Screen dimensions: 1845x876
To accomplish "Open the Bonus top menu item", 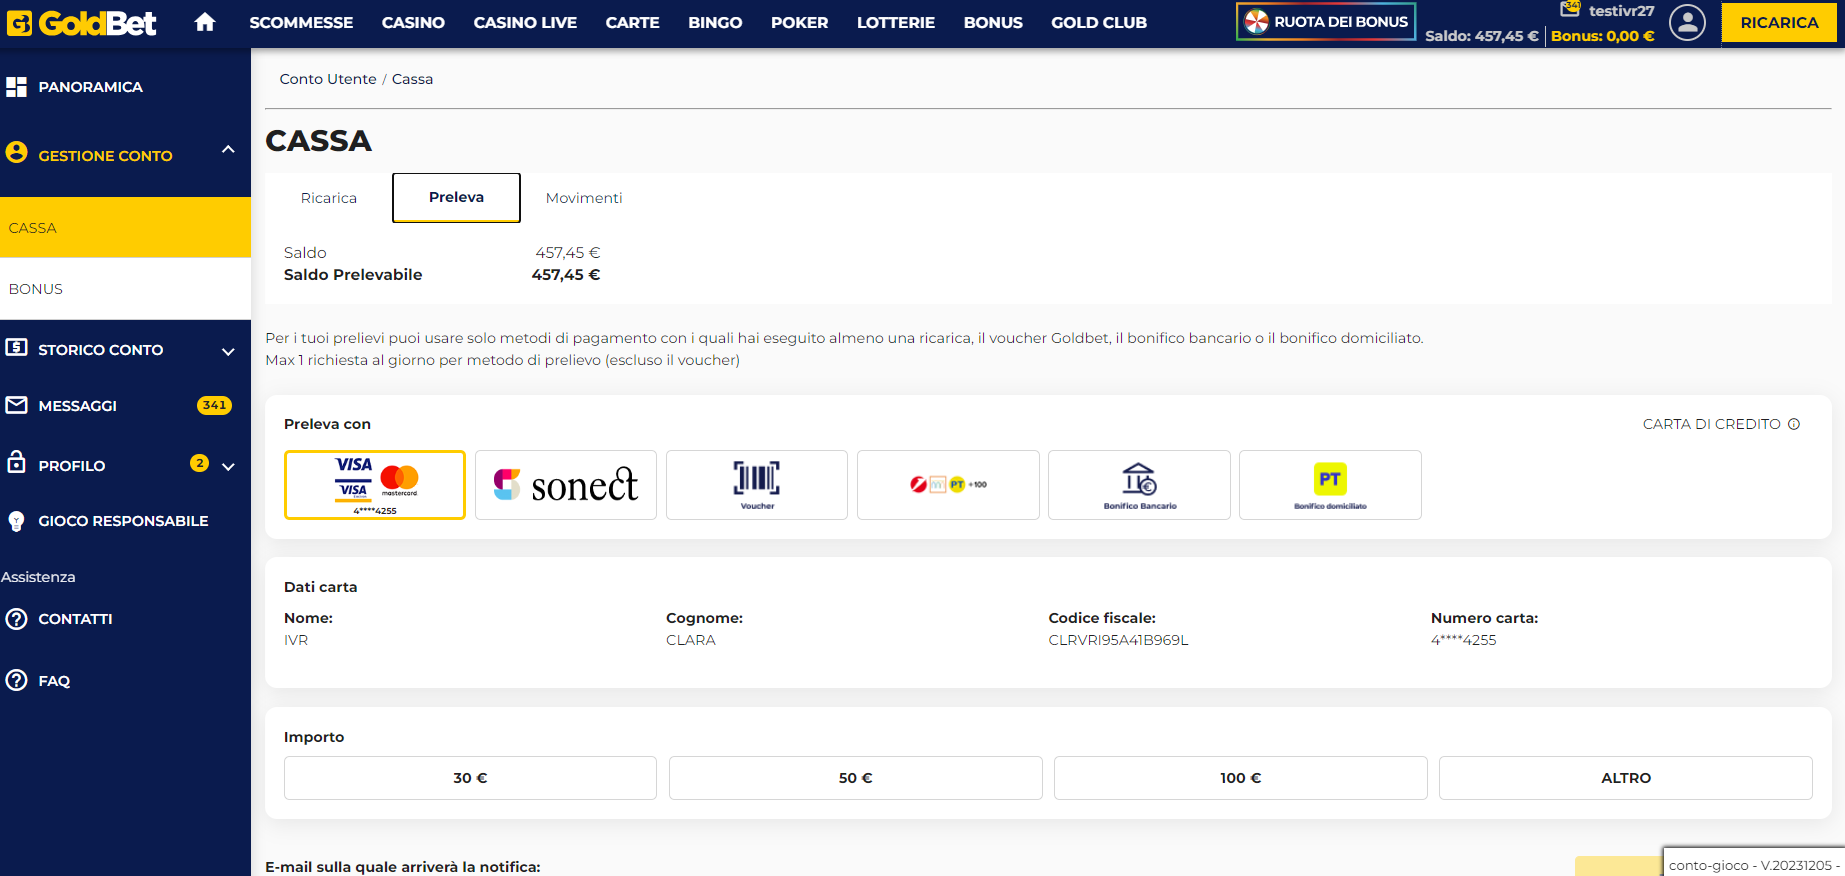I will click(993, 22).
